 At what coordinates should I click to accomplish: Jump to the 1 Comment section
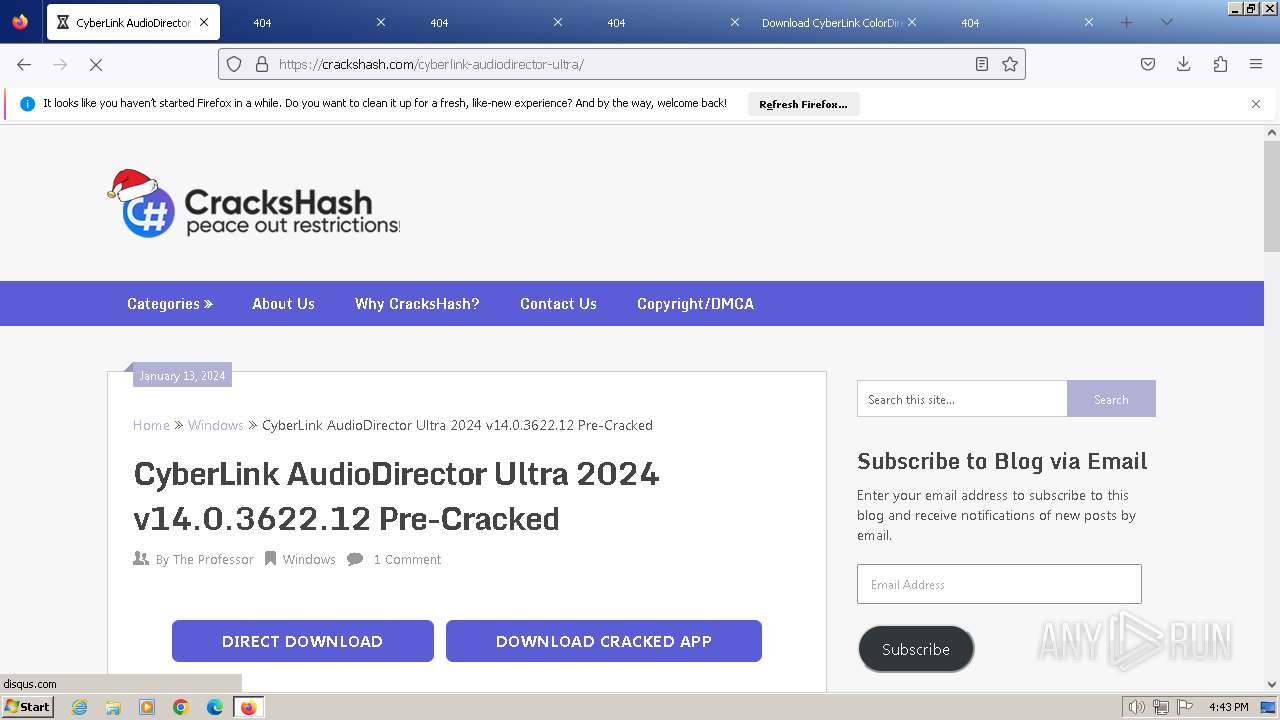[x=407, y=559]
